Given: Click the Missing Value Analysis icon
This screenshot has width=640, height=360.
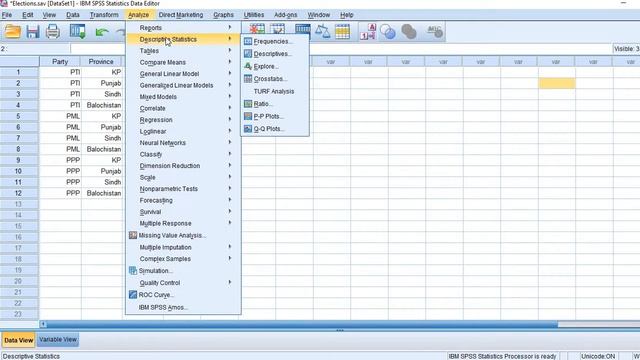Looking at the screenshot, I should click(x=133, y=235).
